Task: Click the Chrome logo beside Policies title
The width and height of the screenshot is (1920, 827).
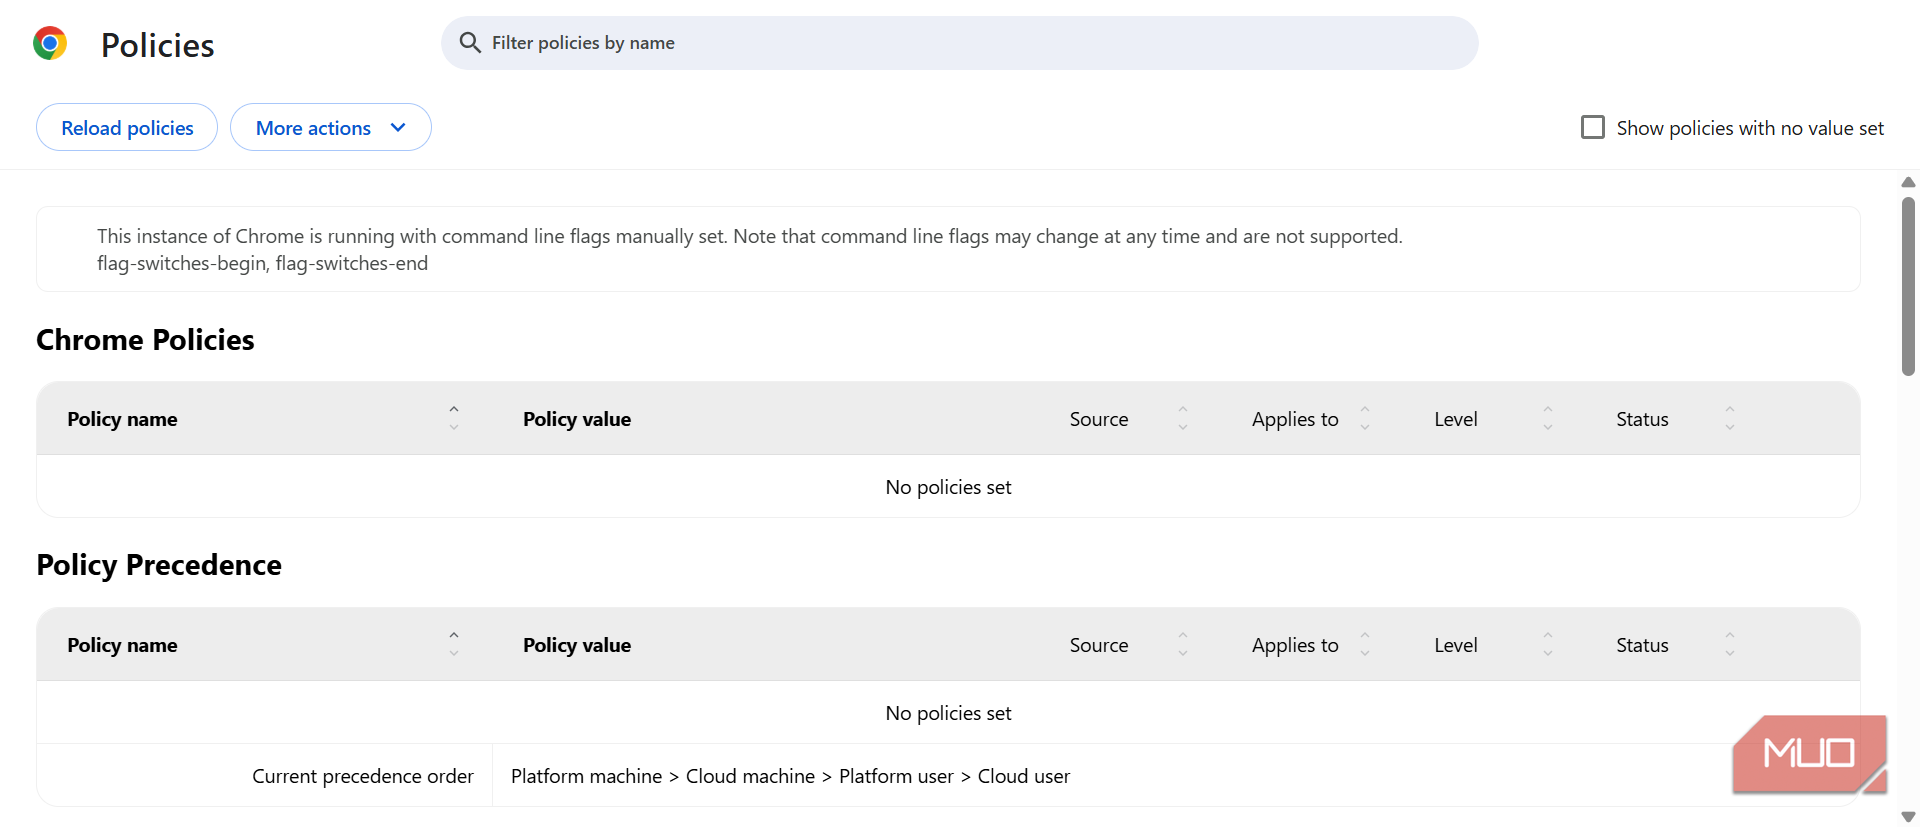Action: coord(50,44)
